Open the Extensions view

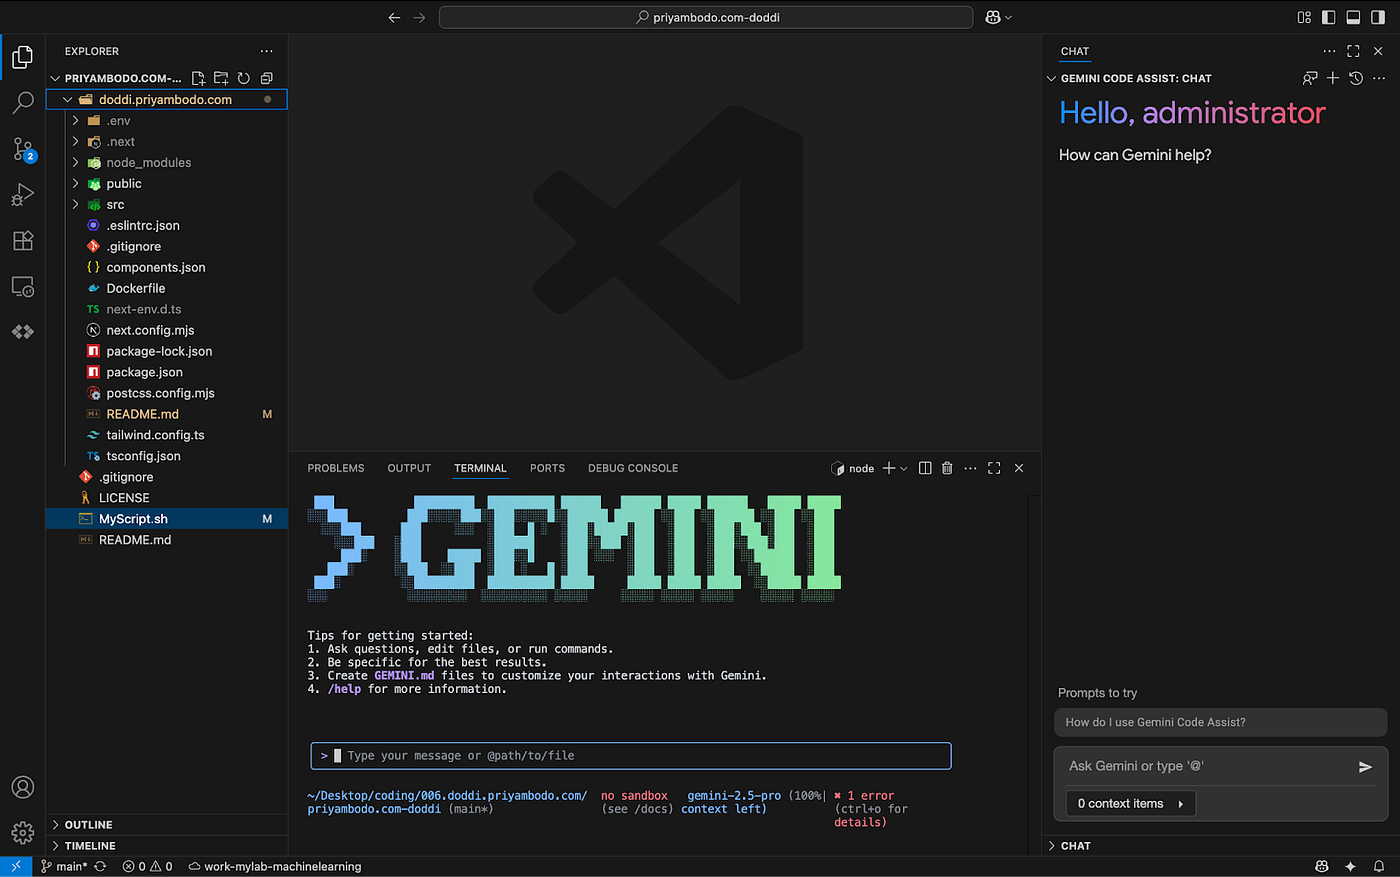pos(22,241)
